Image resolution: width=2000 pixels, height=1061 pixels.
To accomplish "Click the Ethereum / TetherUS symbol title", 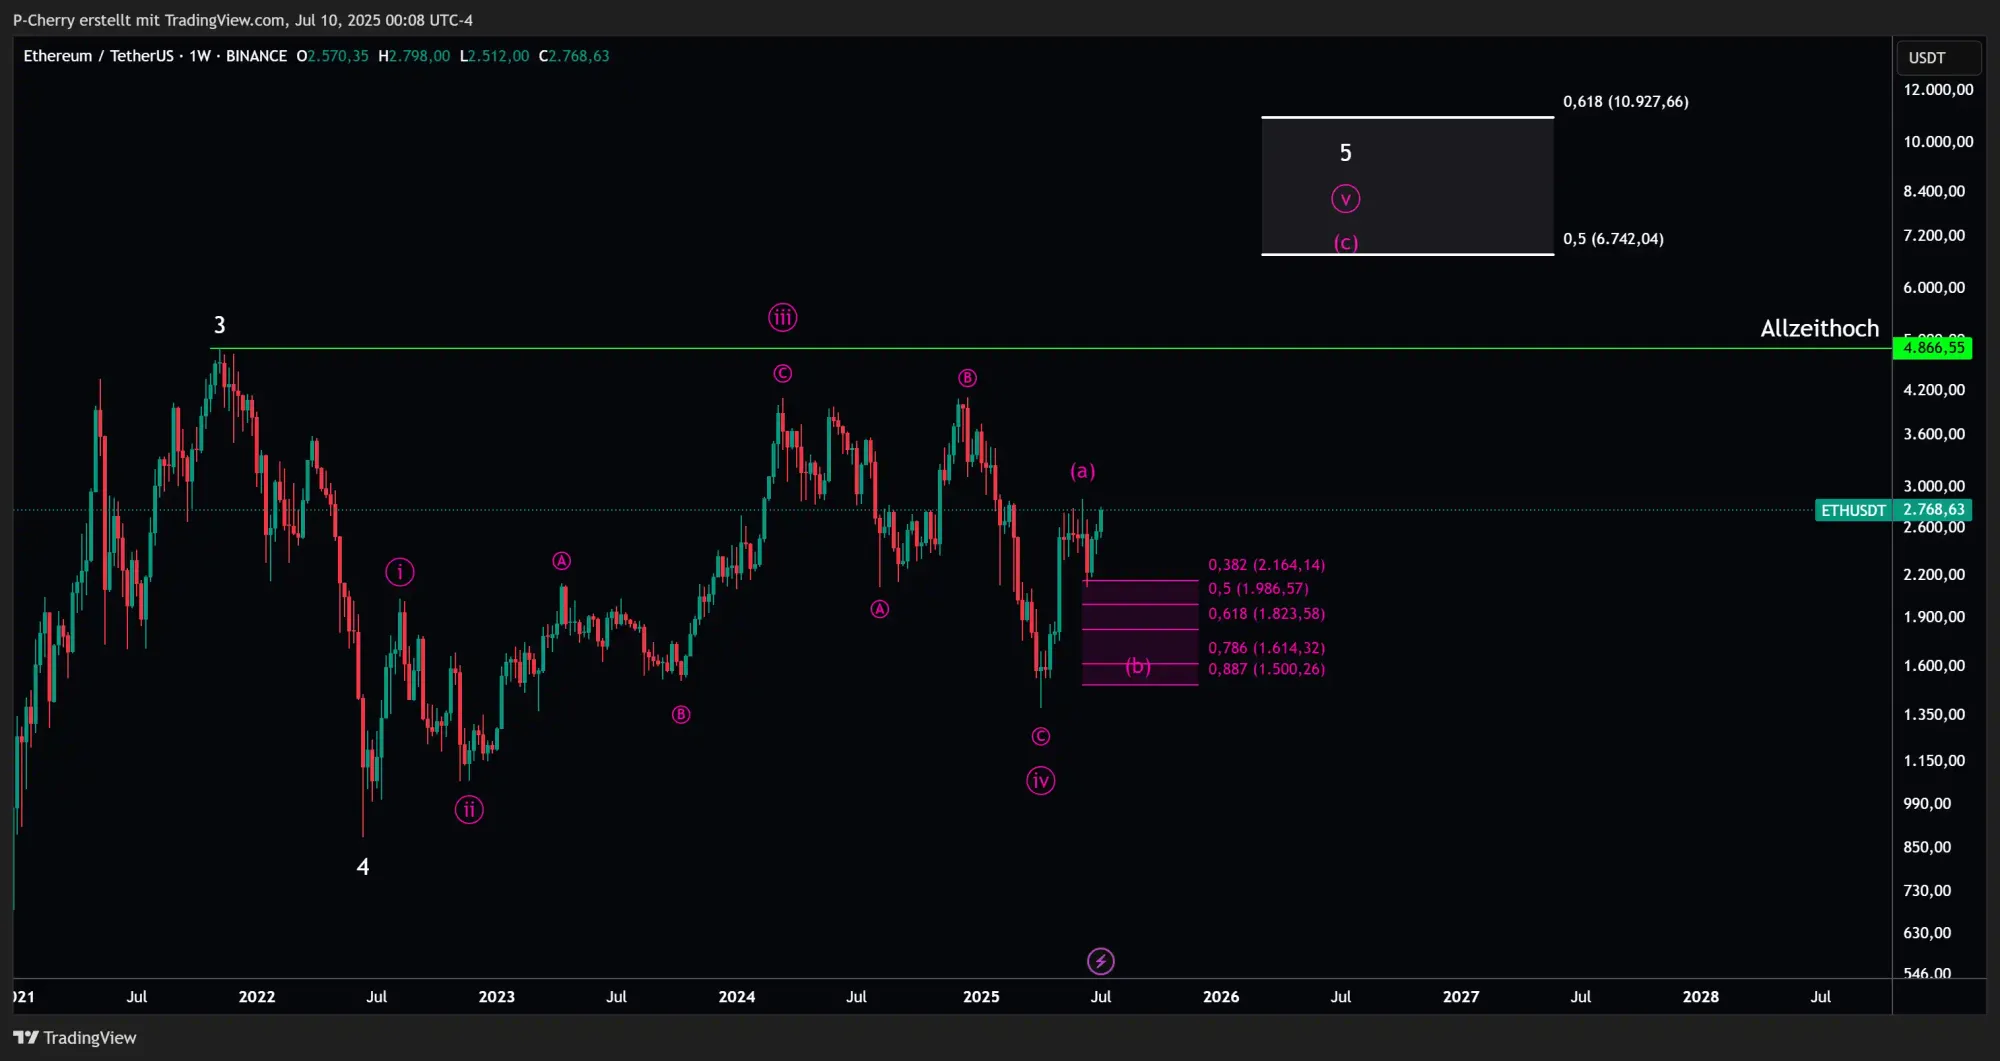I will pyautogui.click(x=98, y=56).
